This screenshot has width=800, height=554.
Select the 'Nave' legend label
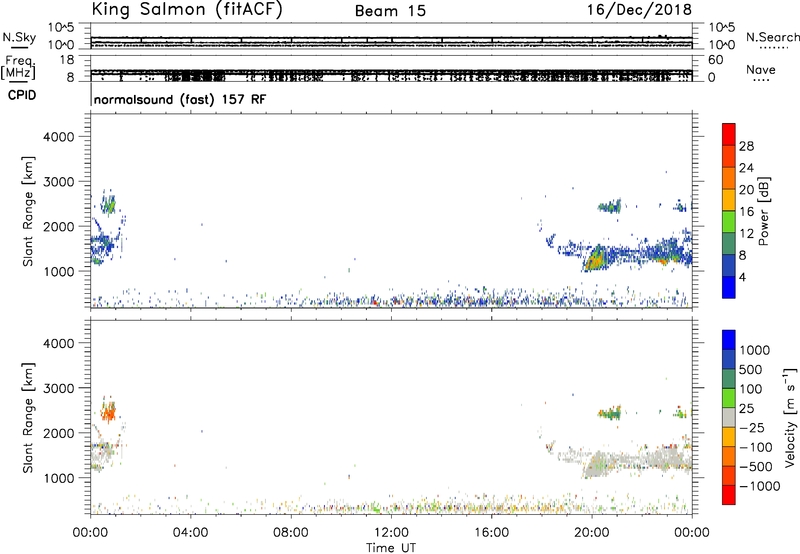click(761, 70)
